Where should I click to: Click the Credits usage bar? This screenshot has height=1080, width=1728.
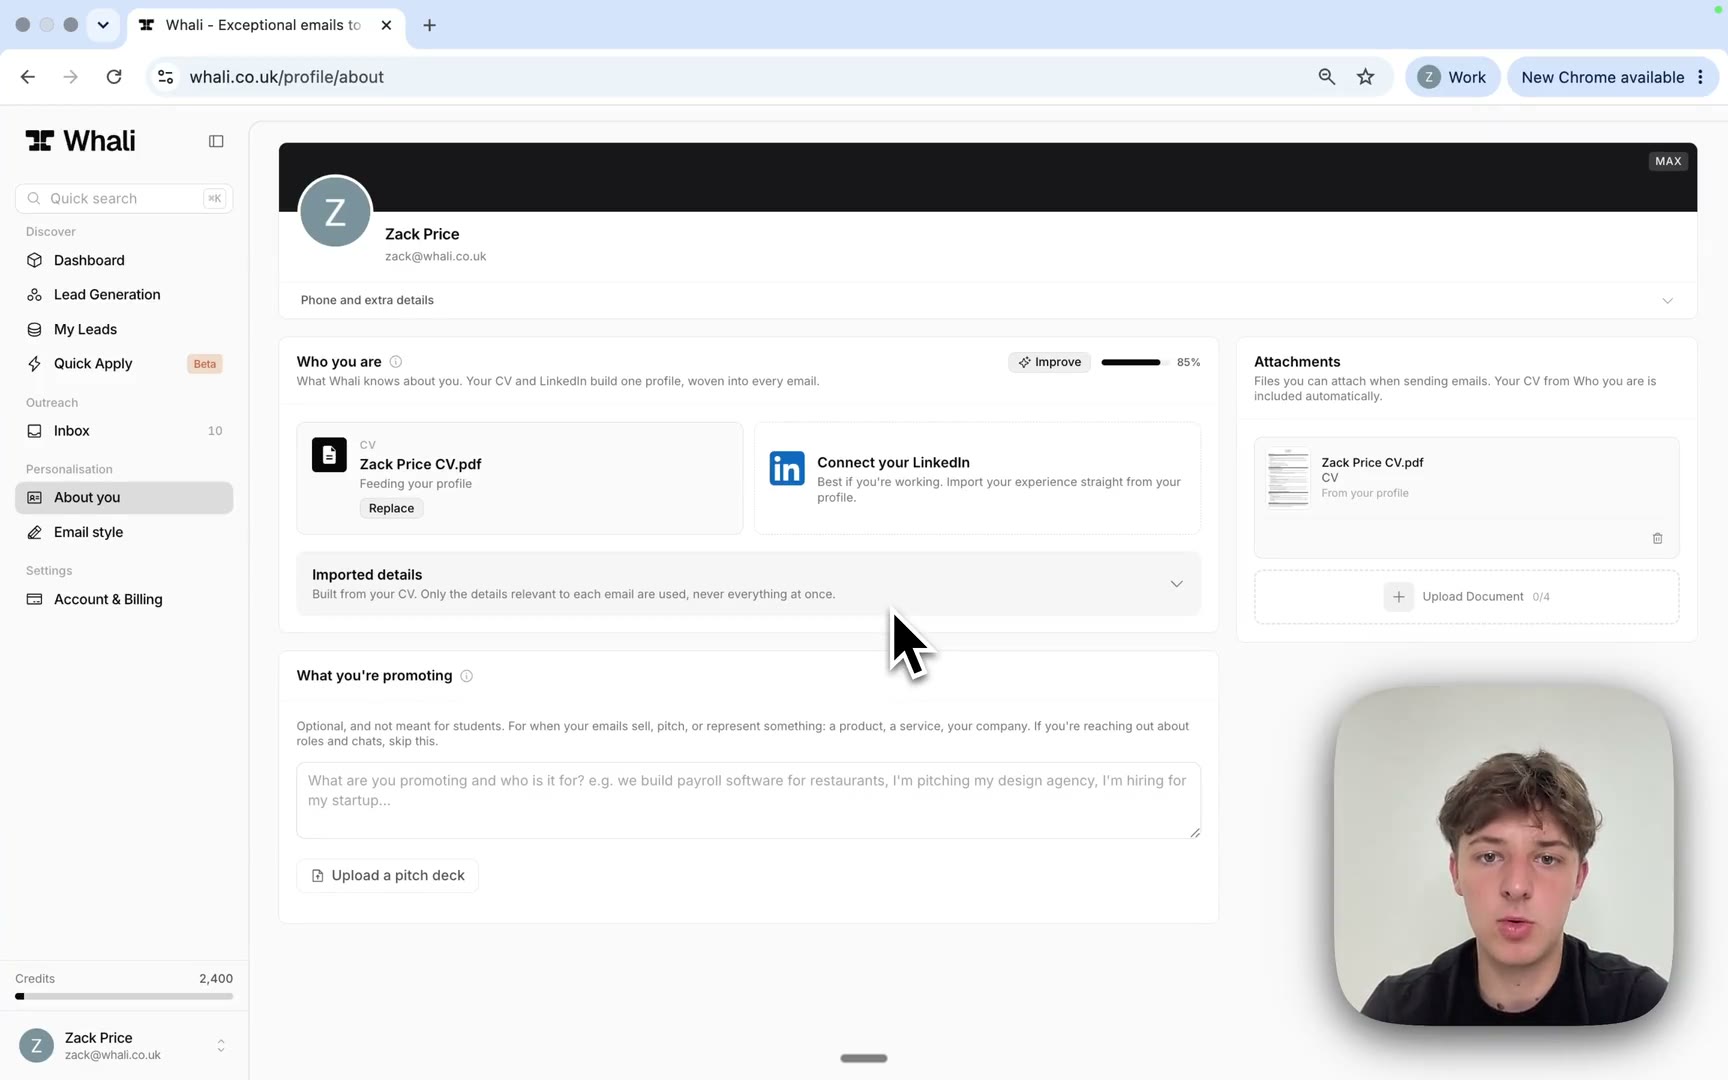click(124, 997)
